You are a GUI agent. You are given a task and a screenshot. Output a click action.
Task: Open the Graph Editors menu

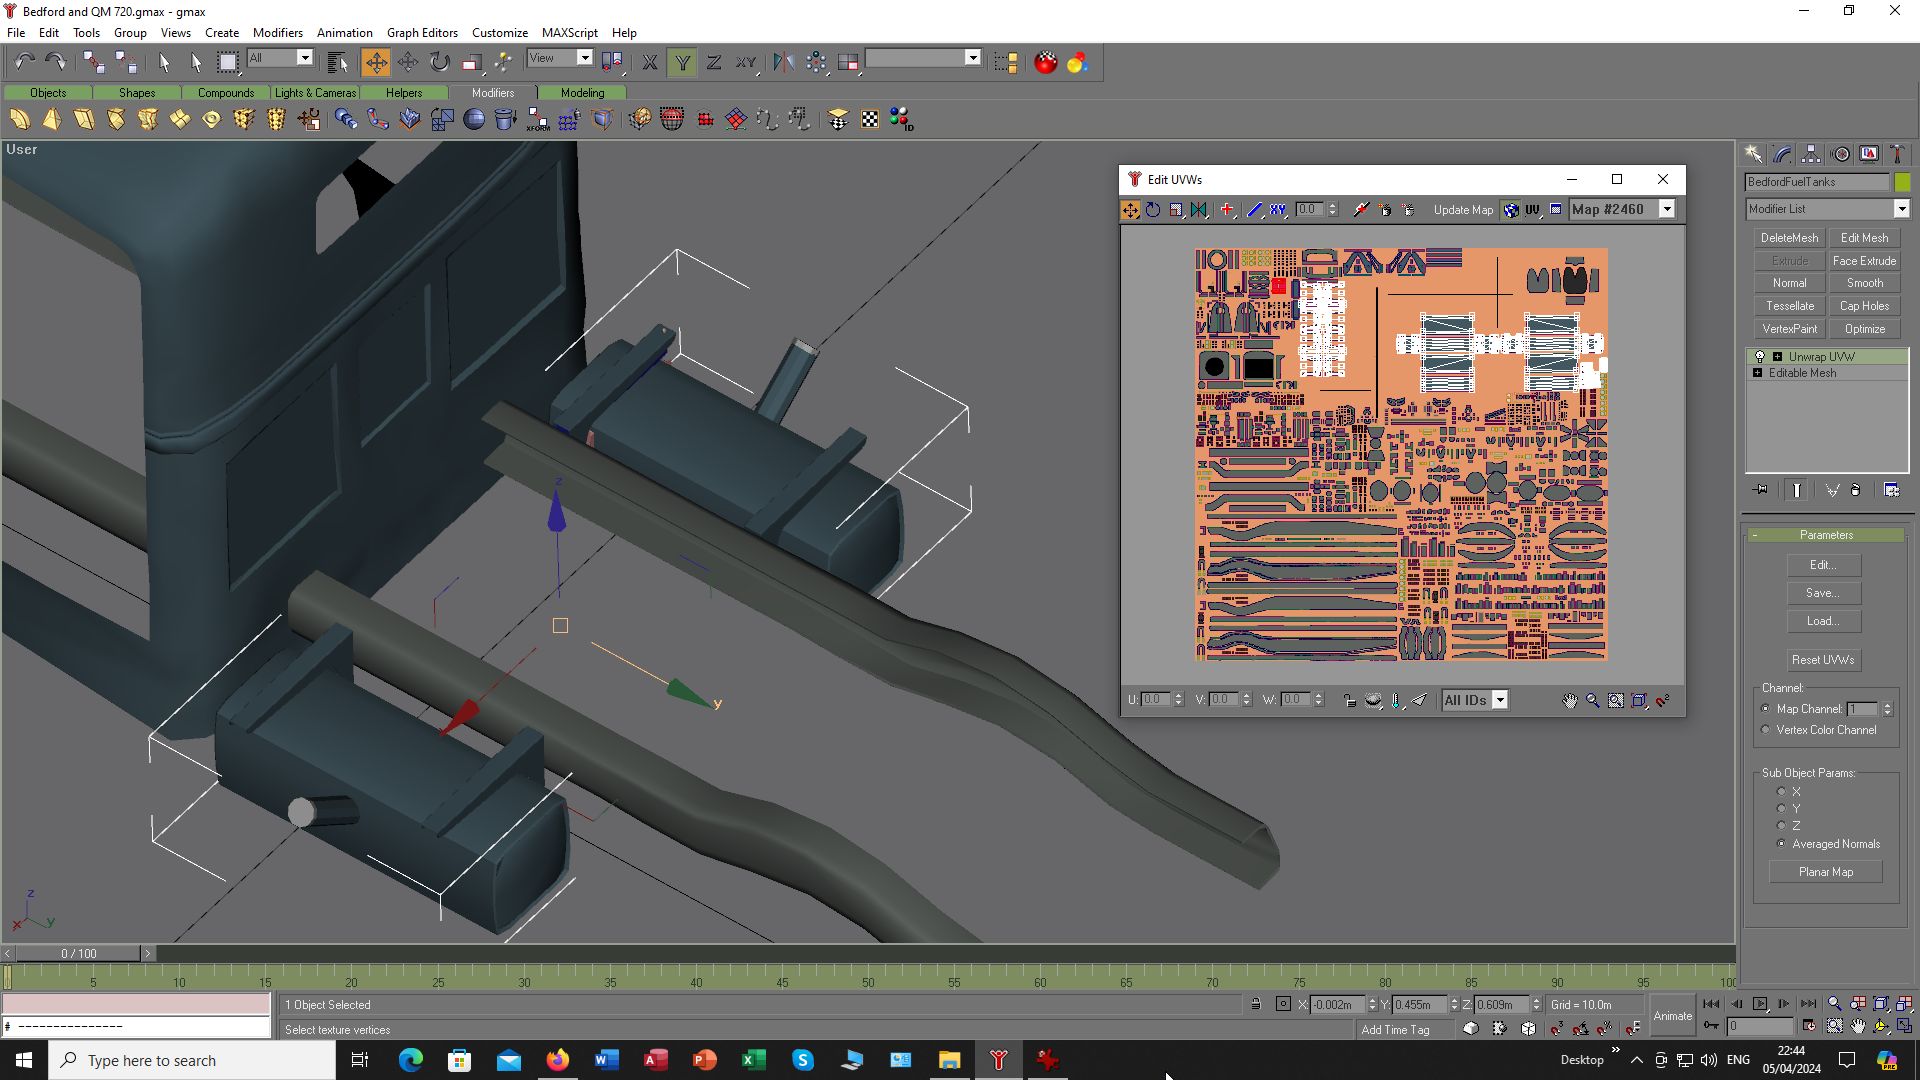click(422, 33)
